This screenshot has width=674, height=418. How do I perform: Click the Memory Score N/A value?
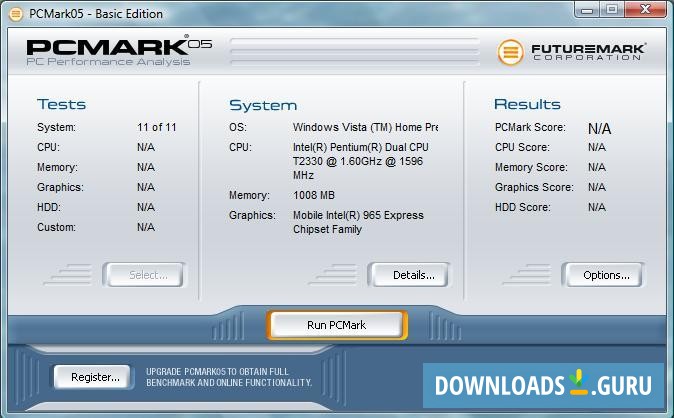pos(597,167)
